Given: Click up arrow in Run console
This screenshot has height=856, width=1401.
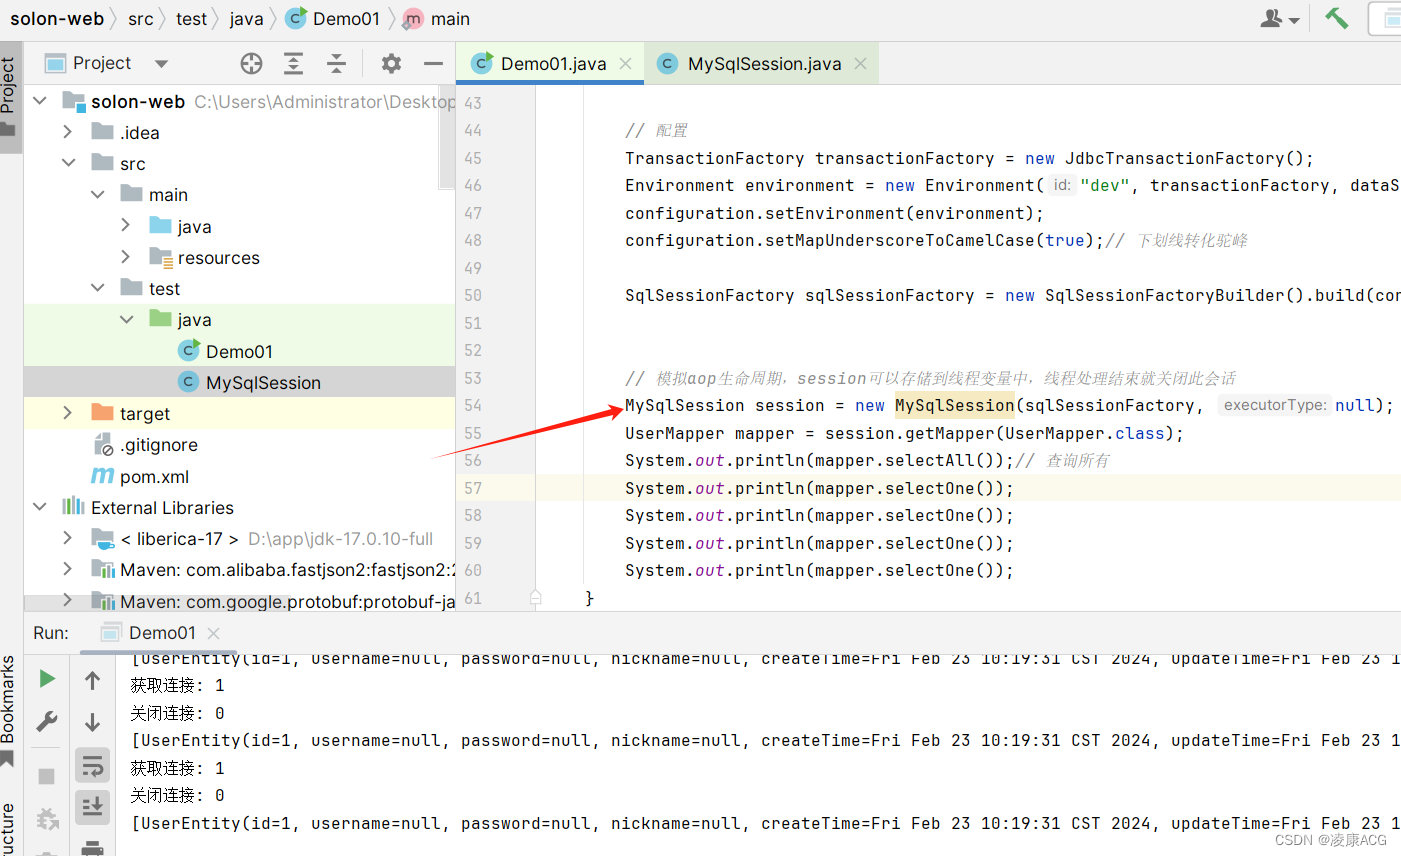Looking at the screenshot, I should pyautogui.click(x=92, y=681).
